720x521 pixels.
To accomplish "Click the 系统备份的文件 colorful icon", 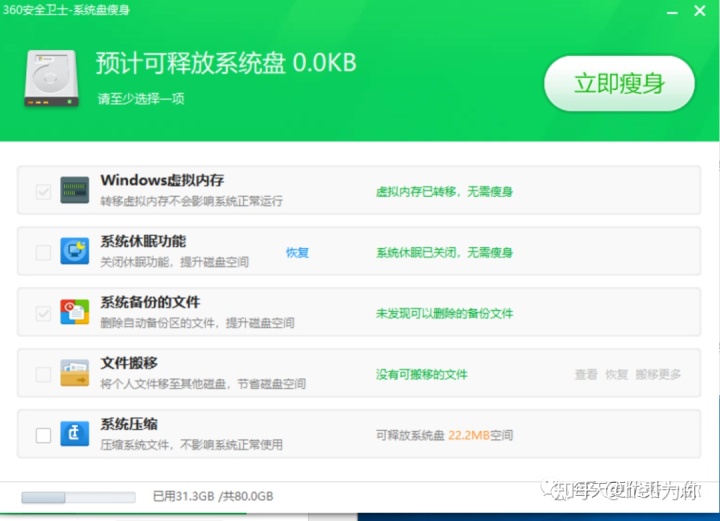I will pos(74,312).
